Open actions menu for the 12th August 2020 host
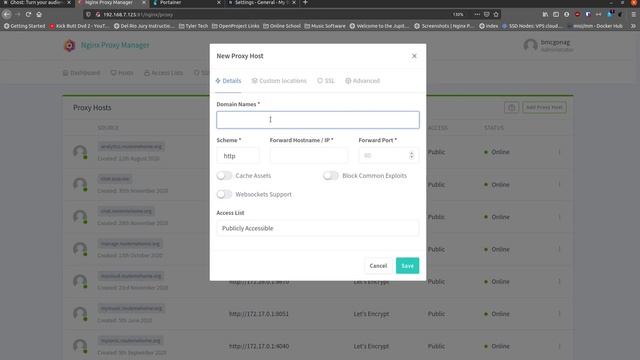The width and height of the screenshot is (640, 360). [x=559, y=152]
